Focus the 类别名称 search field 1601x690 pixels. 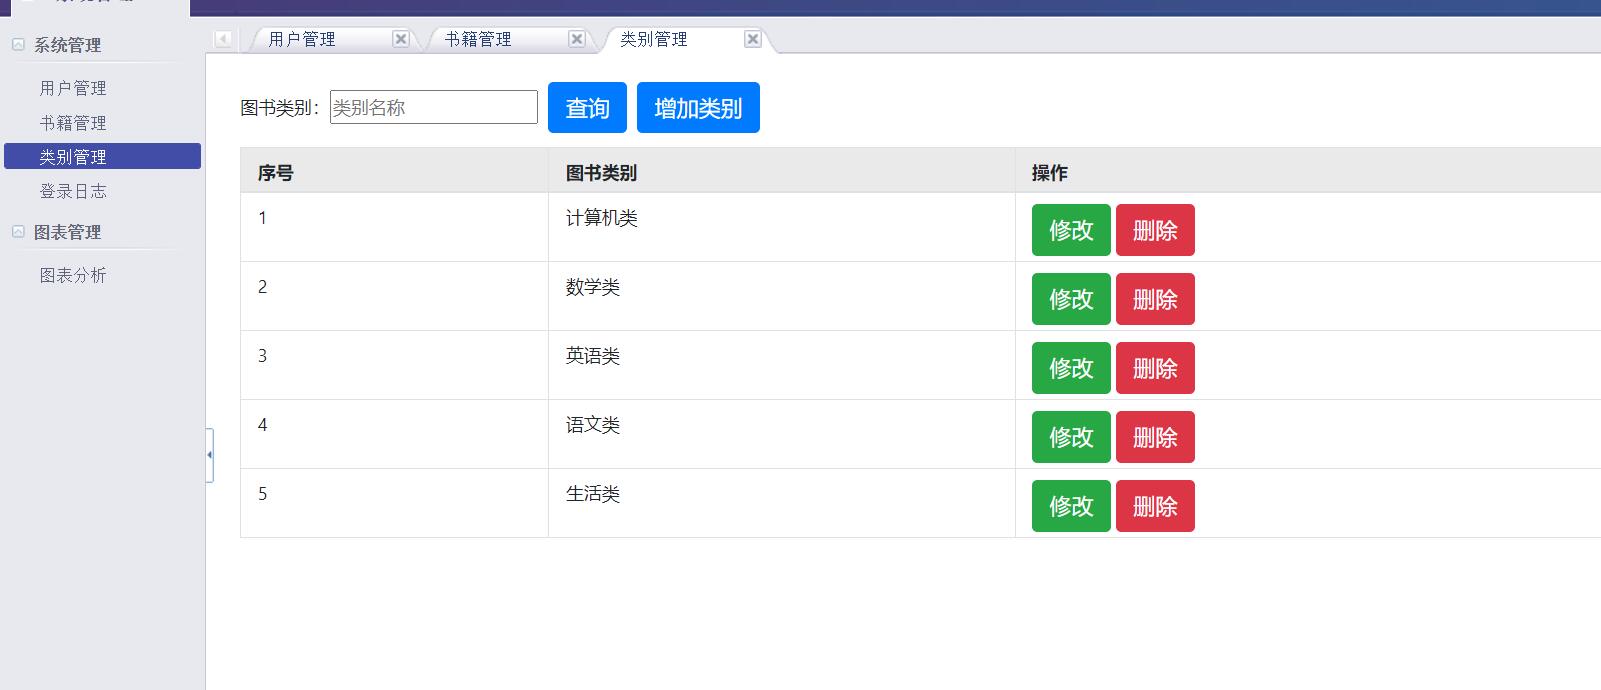[x=434, y=107]
